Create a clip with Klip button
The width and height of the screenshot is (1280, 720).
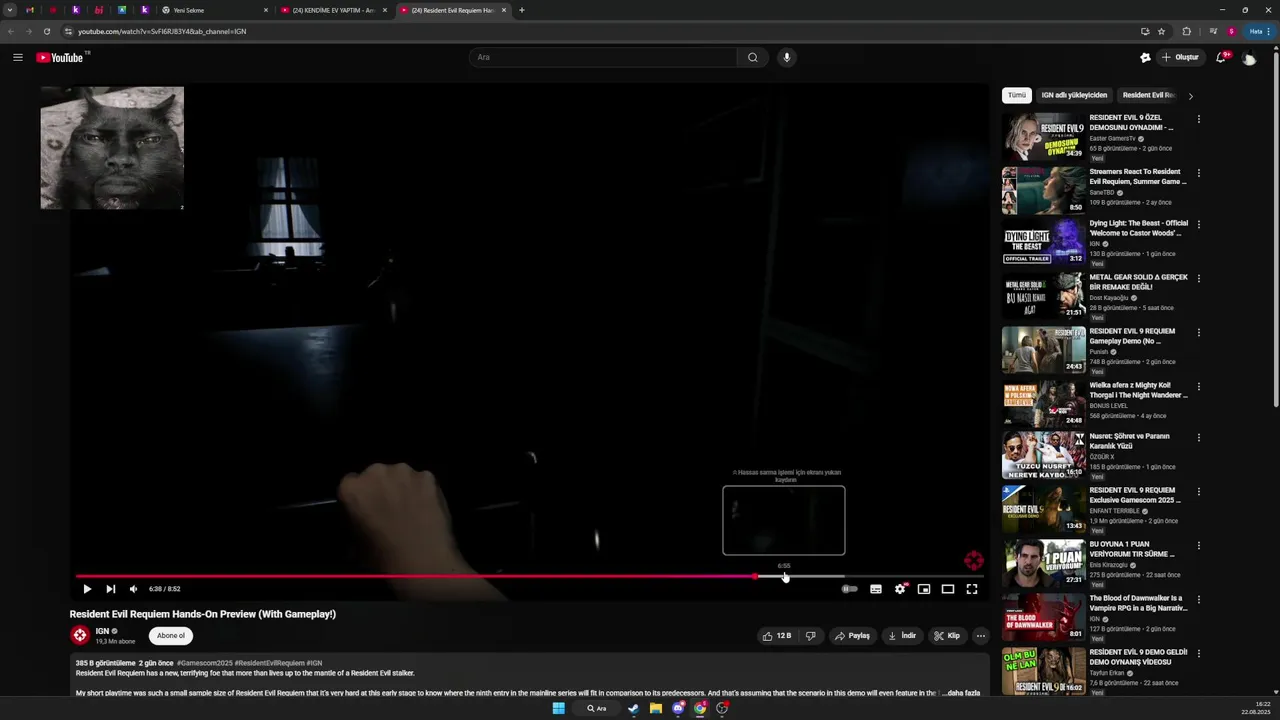point(947,636)
